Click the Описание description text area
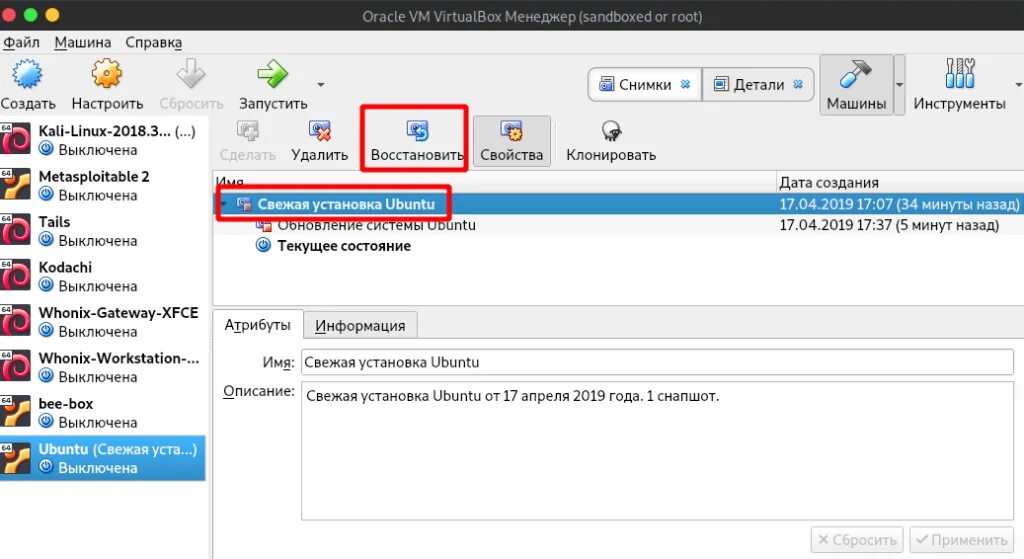The image size is (1024, 559). 657,451
